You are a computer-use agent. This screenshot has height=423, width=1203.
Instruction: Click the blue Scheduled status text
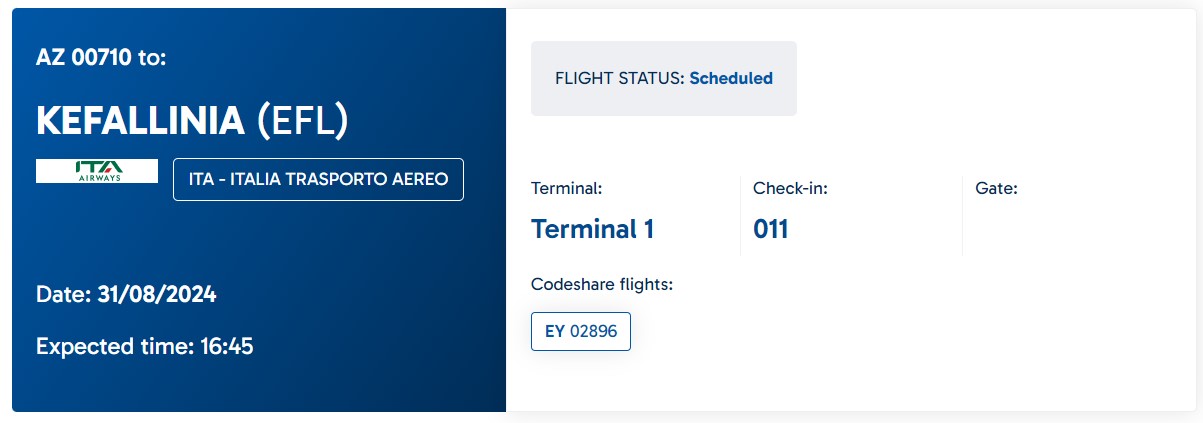[731, 78]
